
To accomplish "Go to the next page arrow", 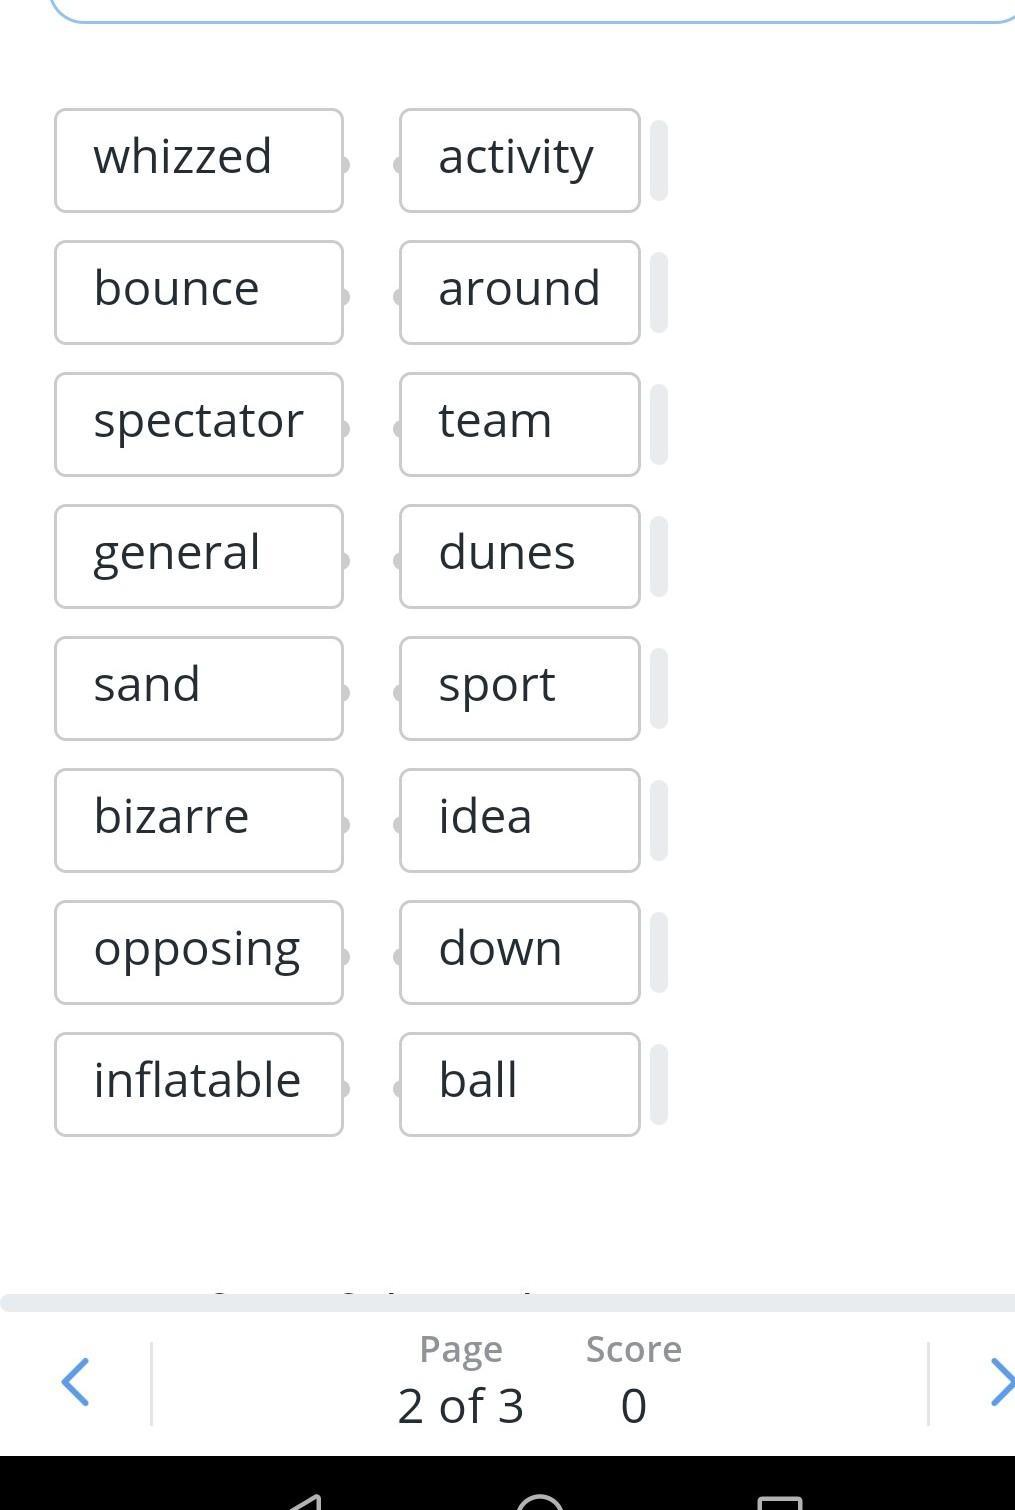I will [x=1000, y=1382].
